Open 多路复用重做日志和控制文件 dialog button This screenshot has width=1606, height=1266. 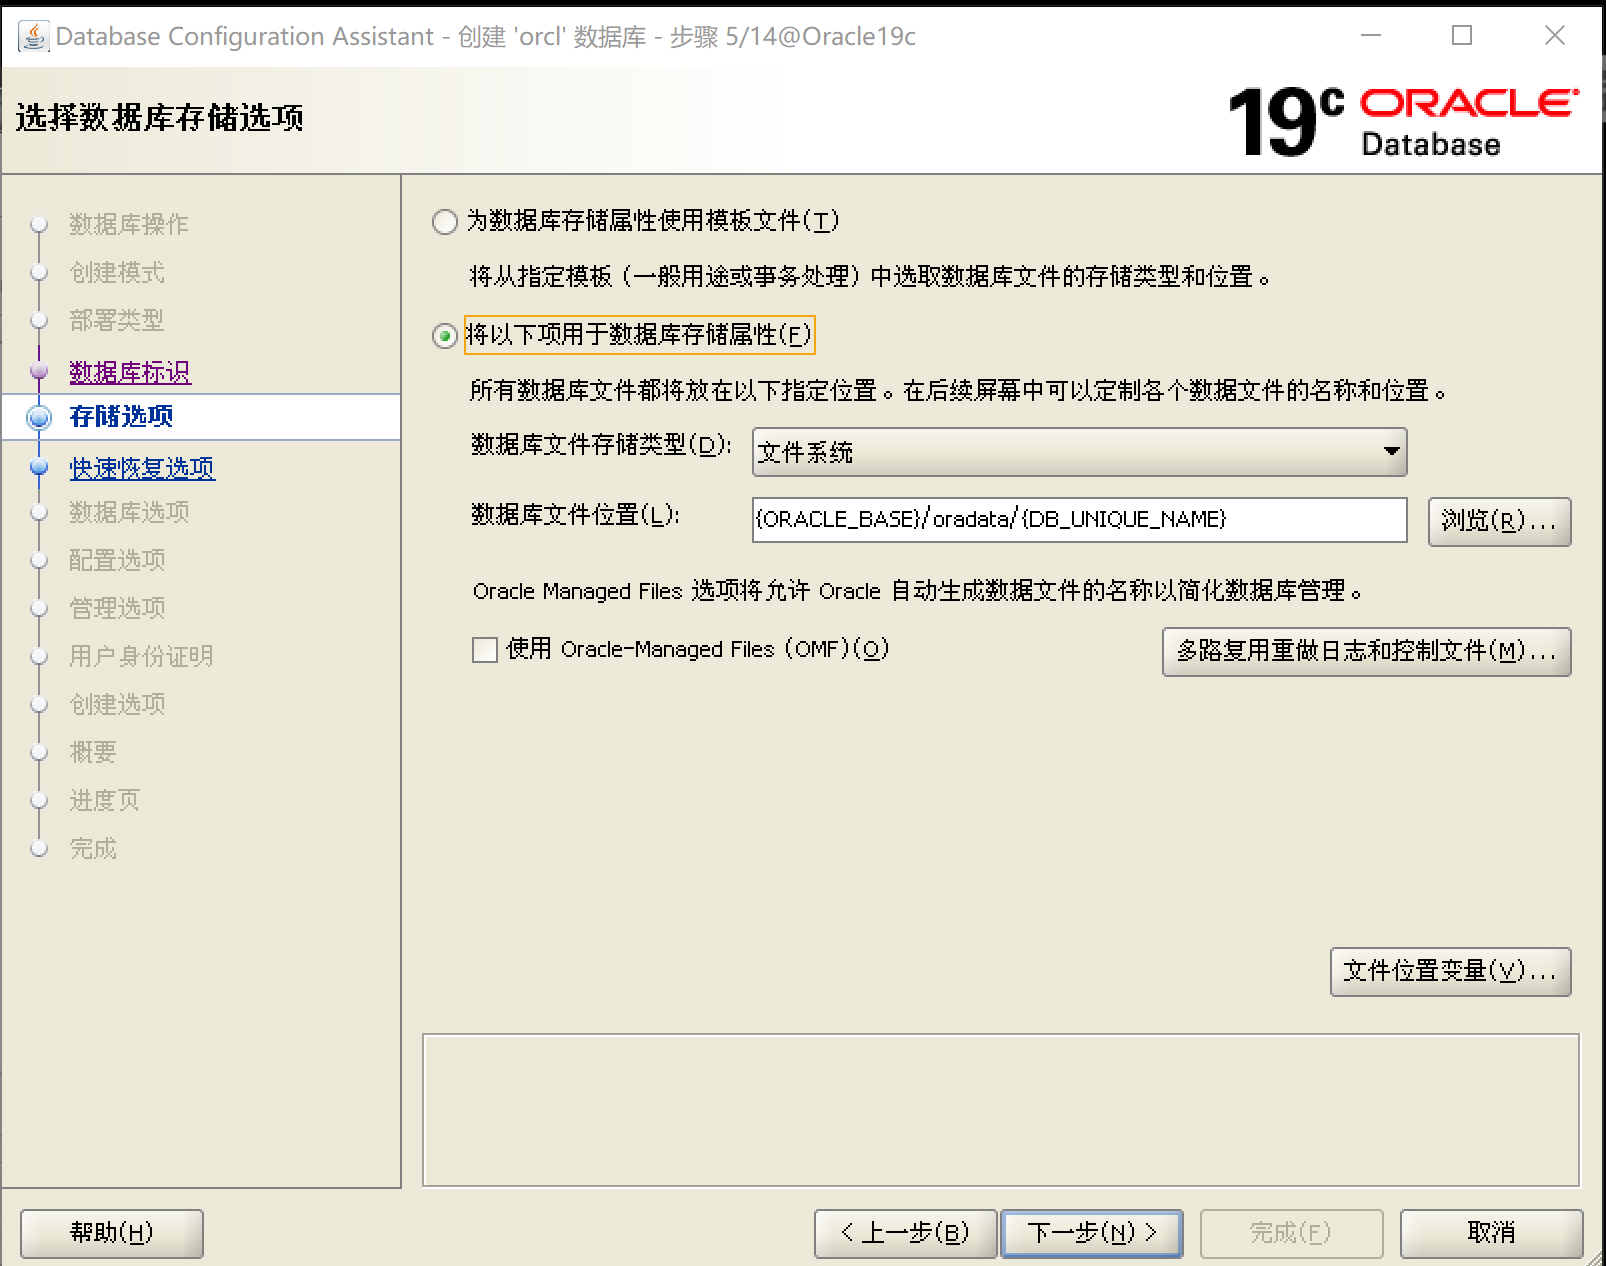[x=1367, y=651]
